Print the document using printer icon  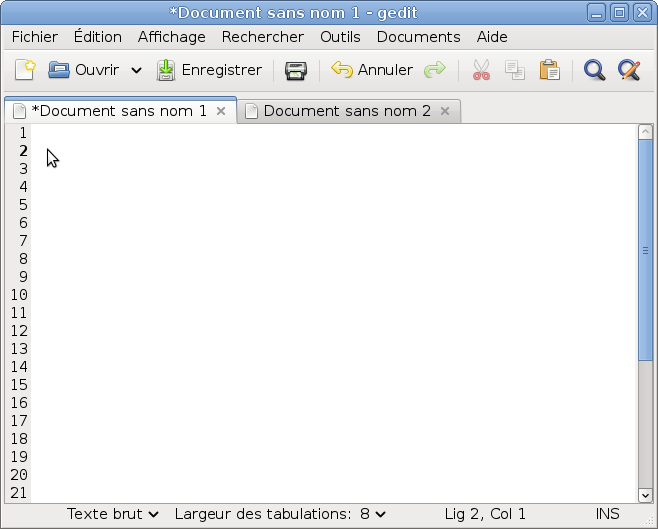coord(296,70)
